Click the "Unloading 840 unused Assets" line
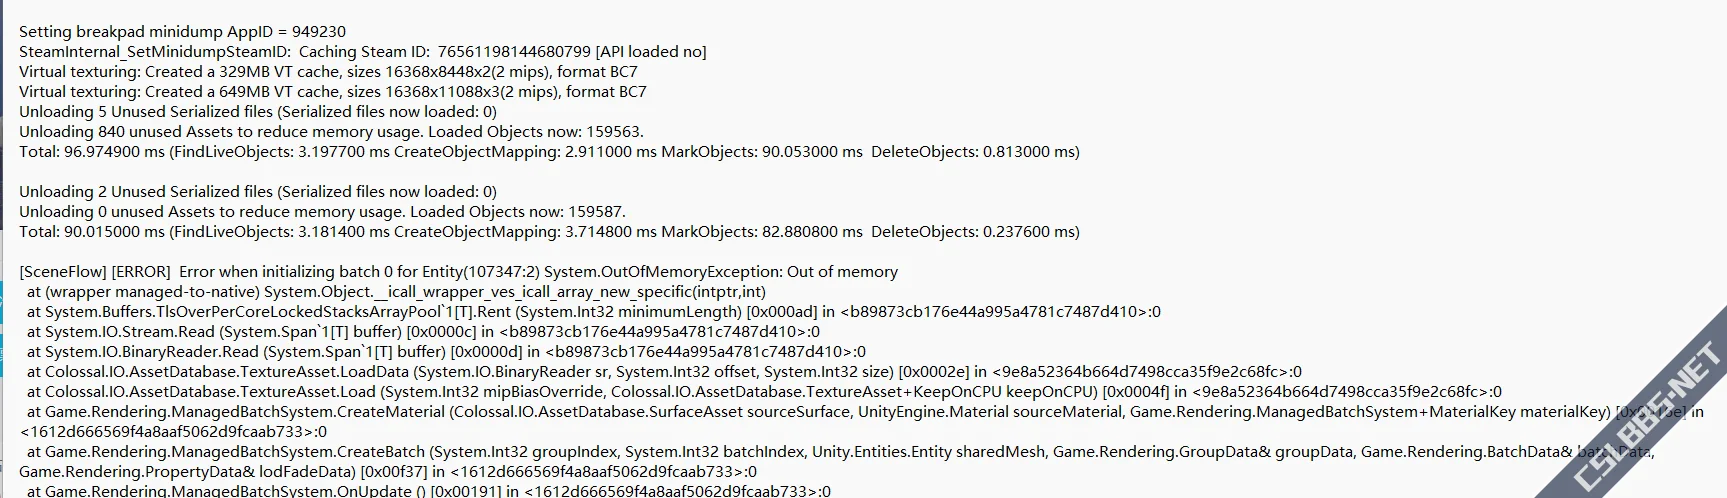 click(331, 132)
